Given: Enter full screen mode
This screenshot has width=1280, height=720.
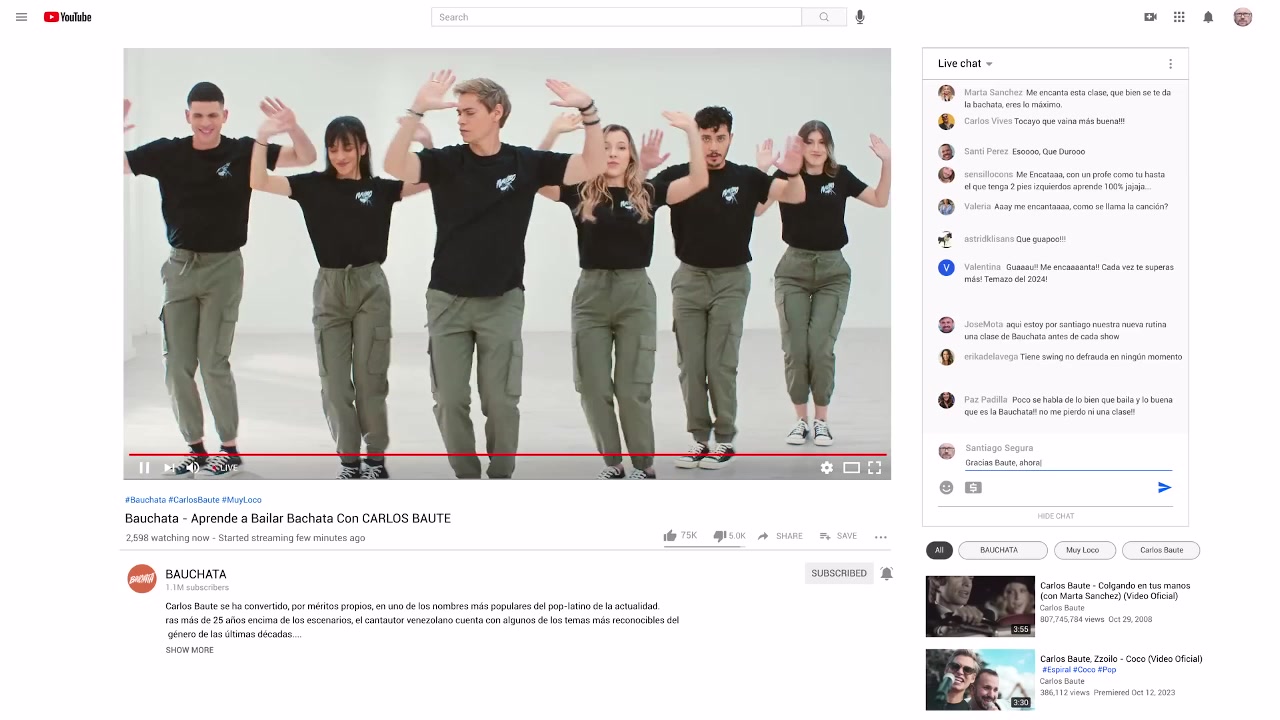Looking at the screenshot, I should coord(874,467).
